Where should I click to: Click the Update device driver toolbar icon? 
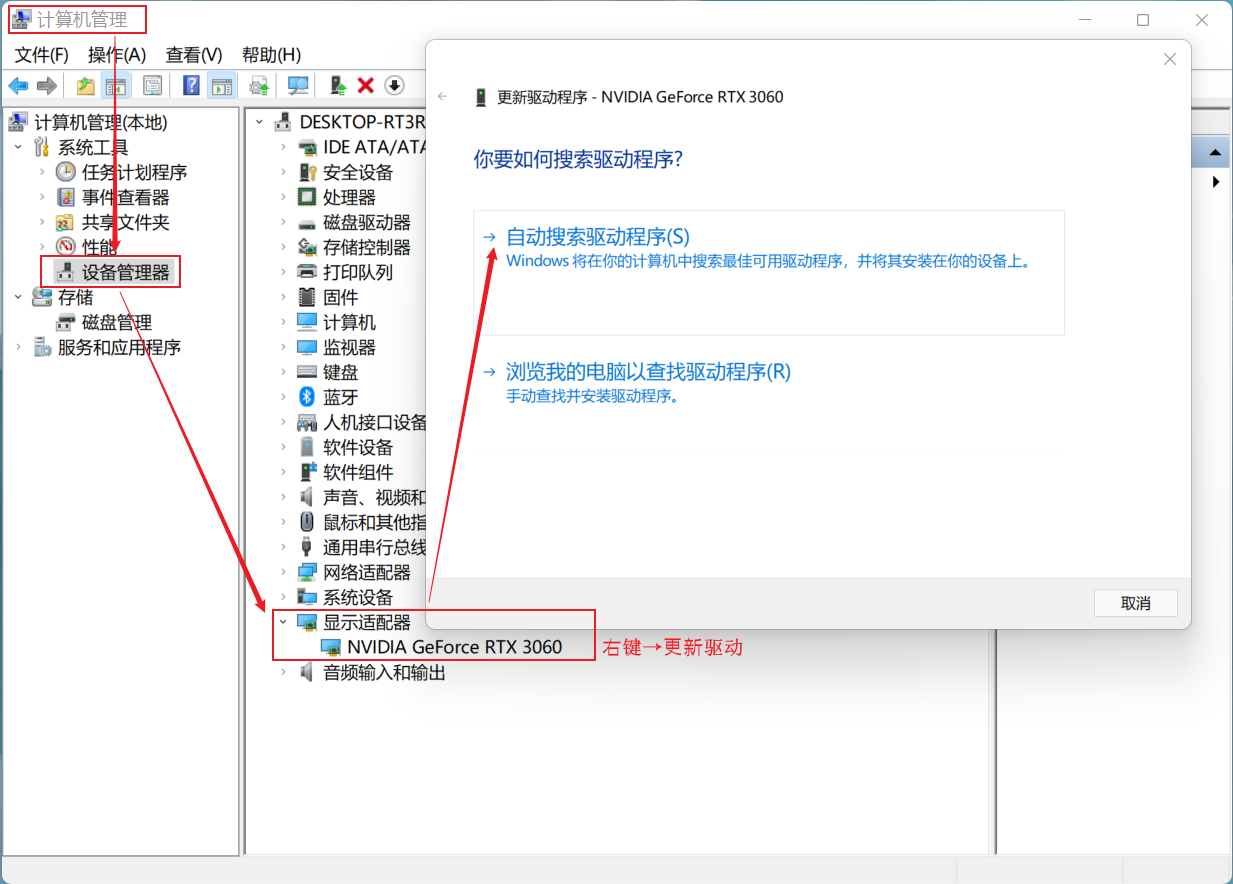[x=338, y=86]
